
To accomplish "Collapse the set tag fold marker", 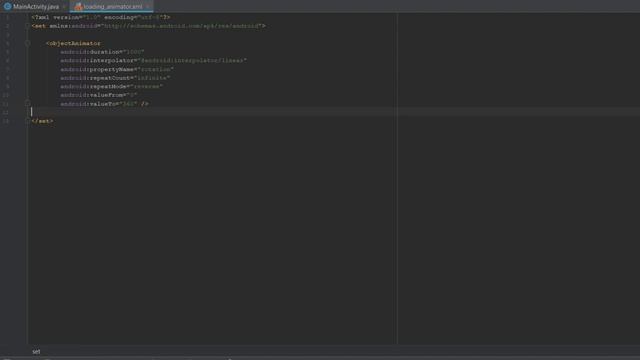I will [x=28, y=26].
